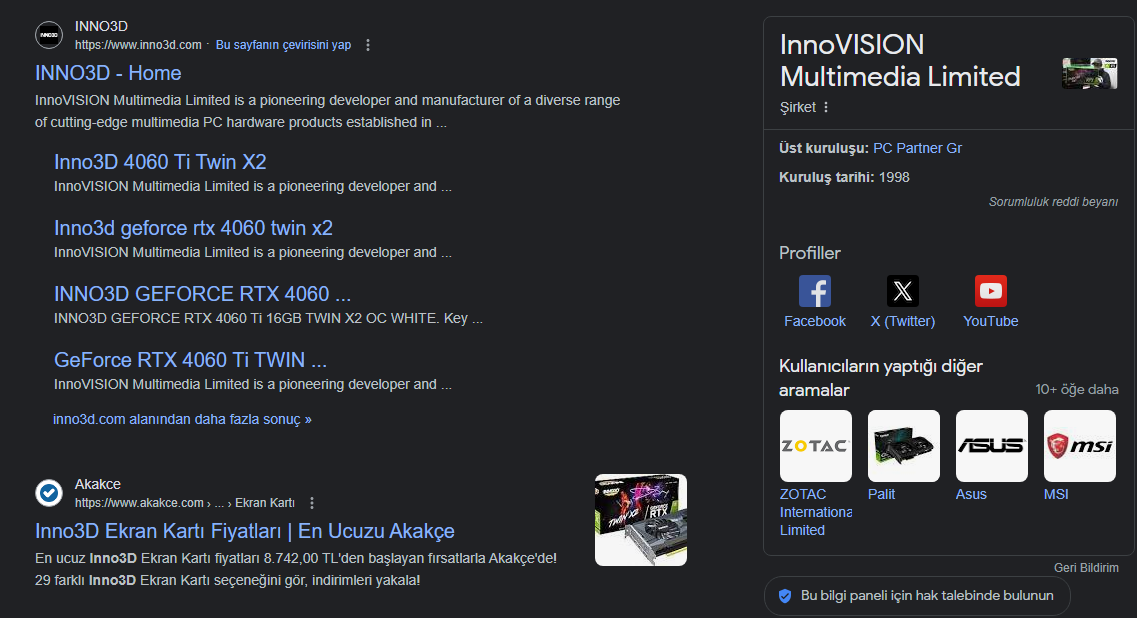Click the https://www.inno3d.com URL text
Viewport: 1137px width, 618px height.
tap(138, 45)
